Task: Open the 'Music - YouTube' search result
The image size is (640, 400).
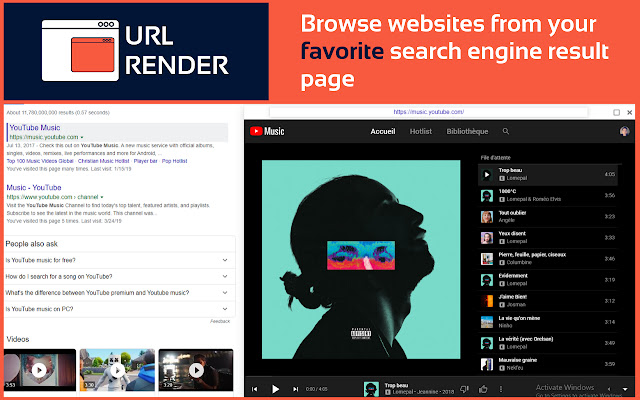Action: click(x=34, y=187)
